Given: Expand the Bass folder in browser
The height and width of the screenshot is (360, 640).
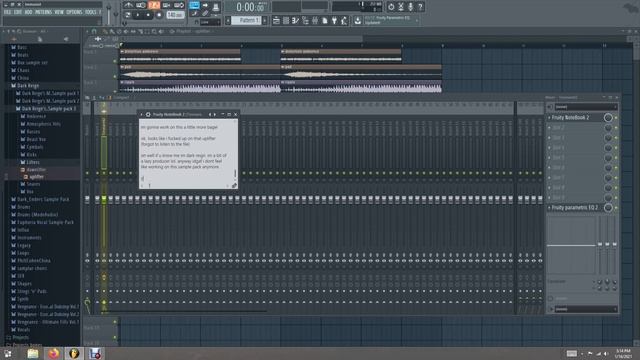Looking at the screenshot, I should [22, 47].
